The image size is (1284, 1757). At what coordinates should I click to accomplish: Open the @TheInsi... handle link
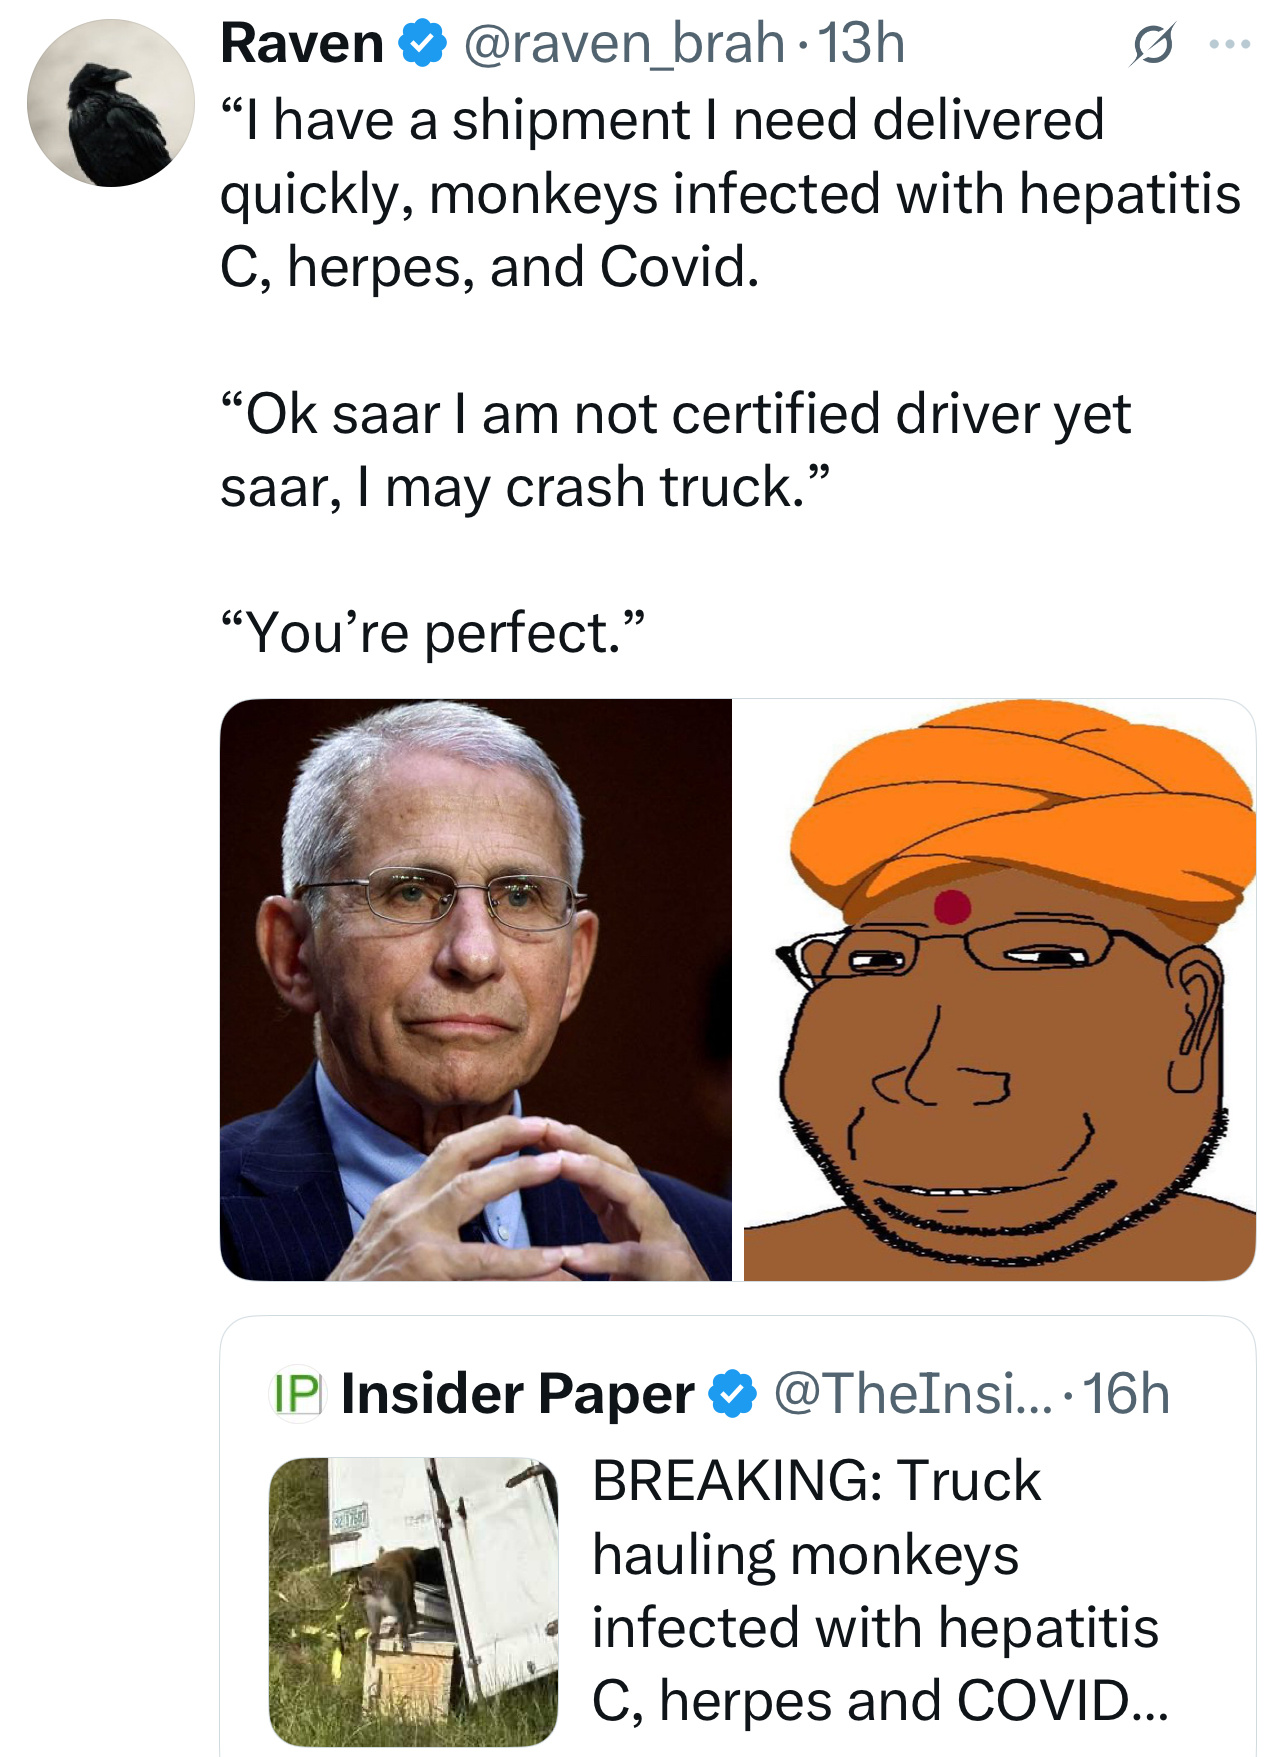(x=912, y=1394)
